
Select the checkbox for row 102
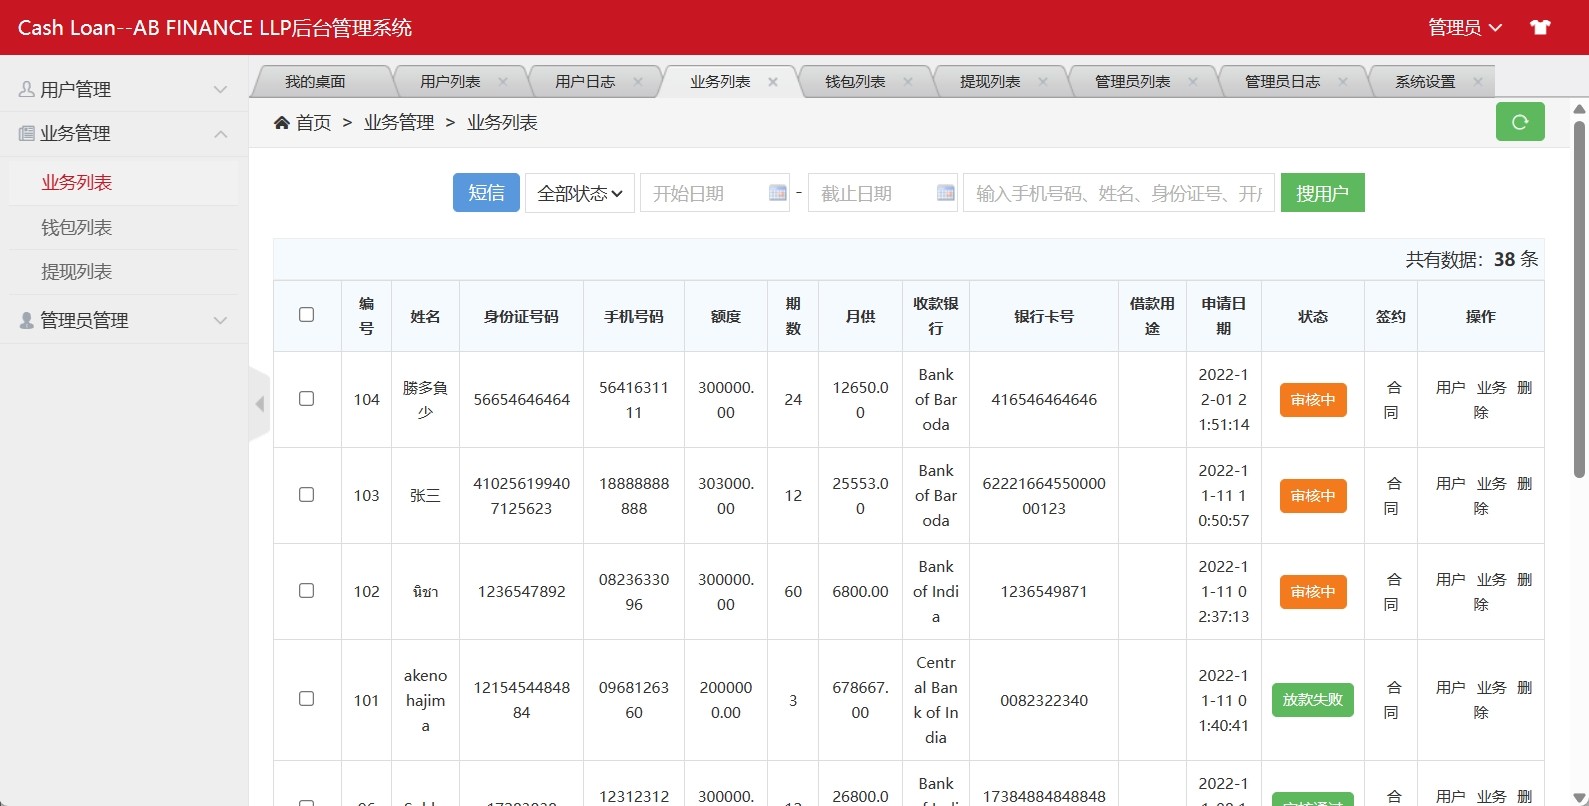coord(307,591)
